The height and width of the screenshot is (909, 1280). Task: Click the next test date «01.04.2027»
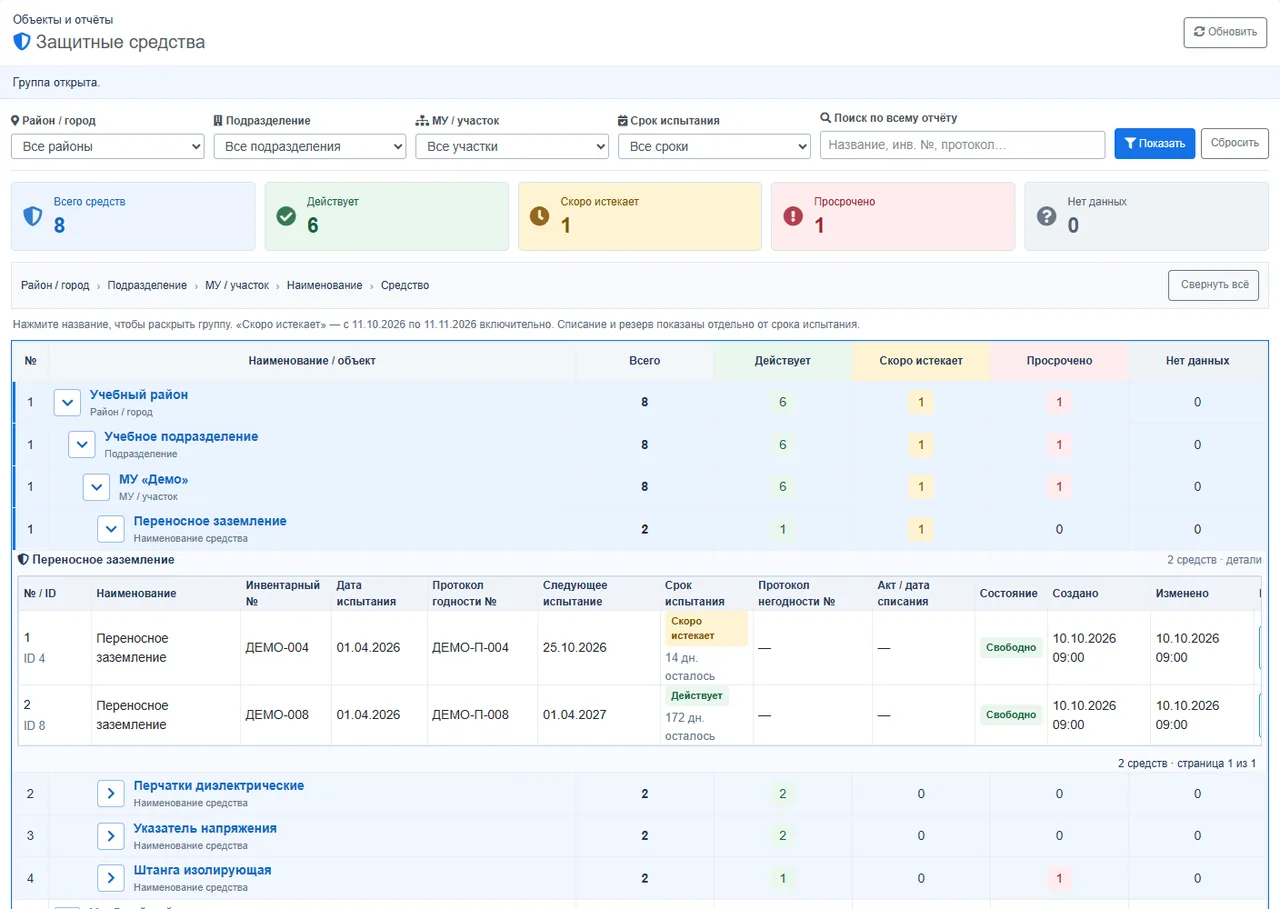click(x=575, y=715)
